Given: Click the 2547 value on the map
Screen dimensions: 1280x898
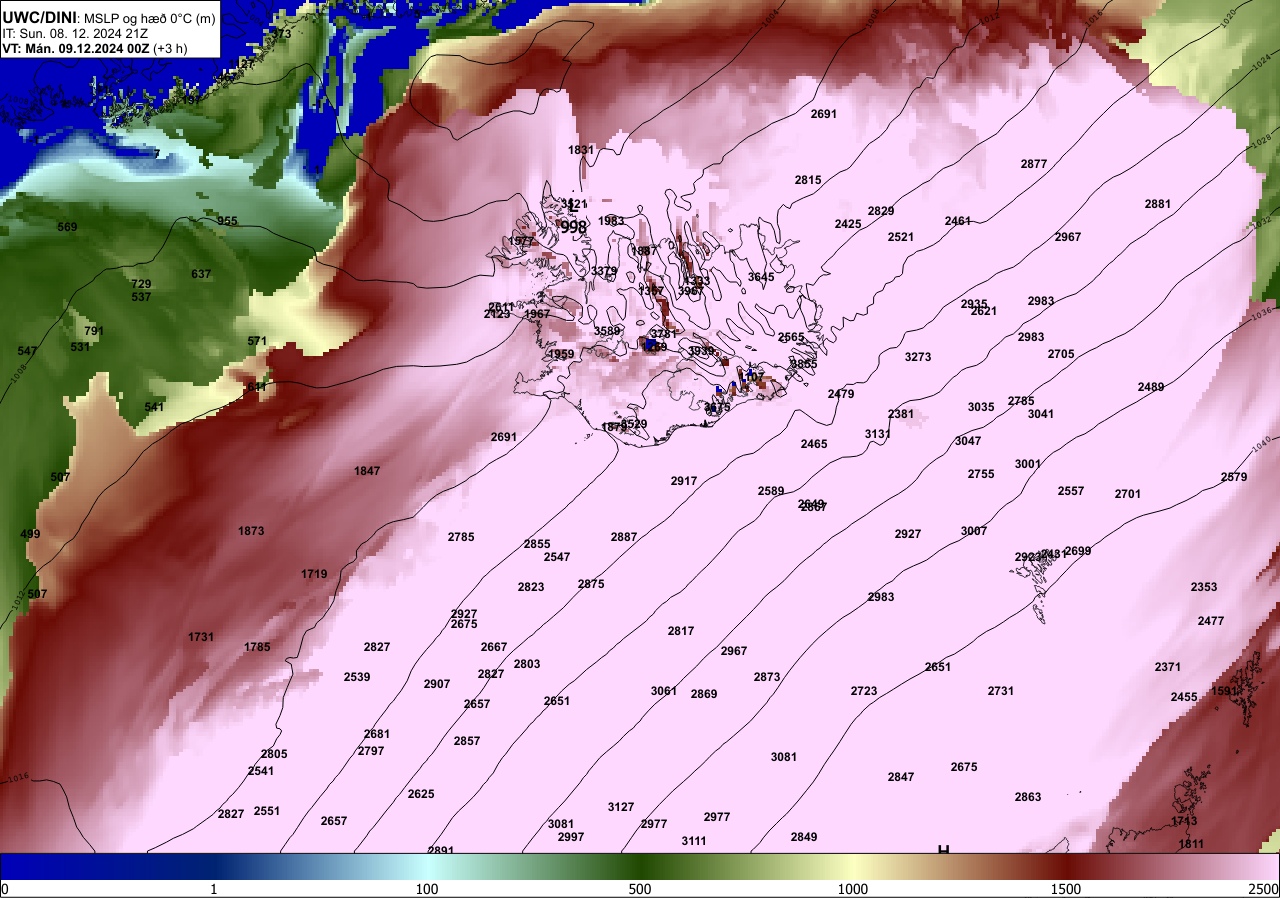Looking at the screenshot, I should 557,557.
